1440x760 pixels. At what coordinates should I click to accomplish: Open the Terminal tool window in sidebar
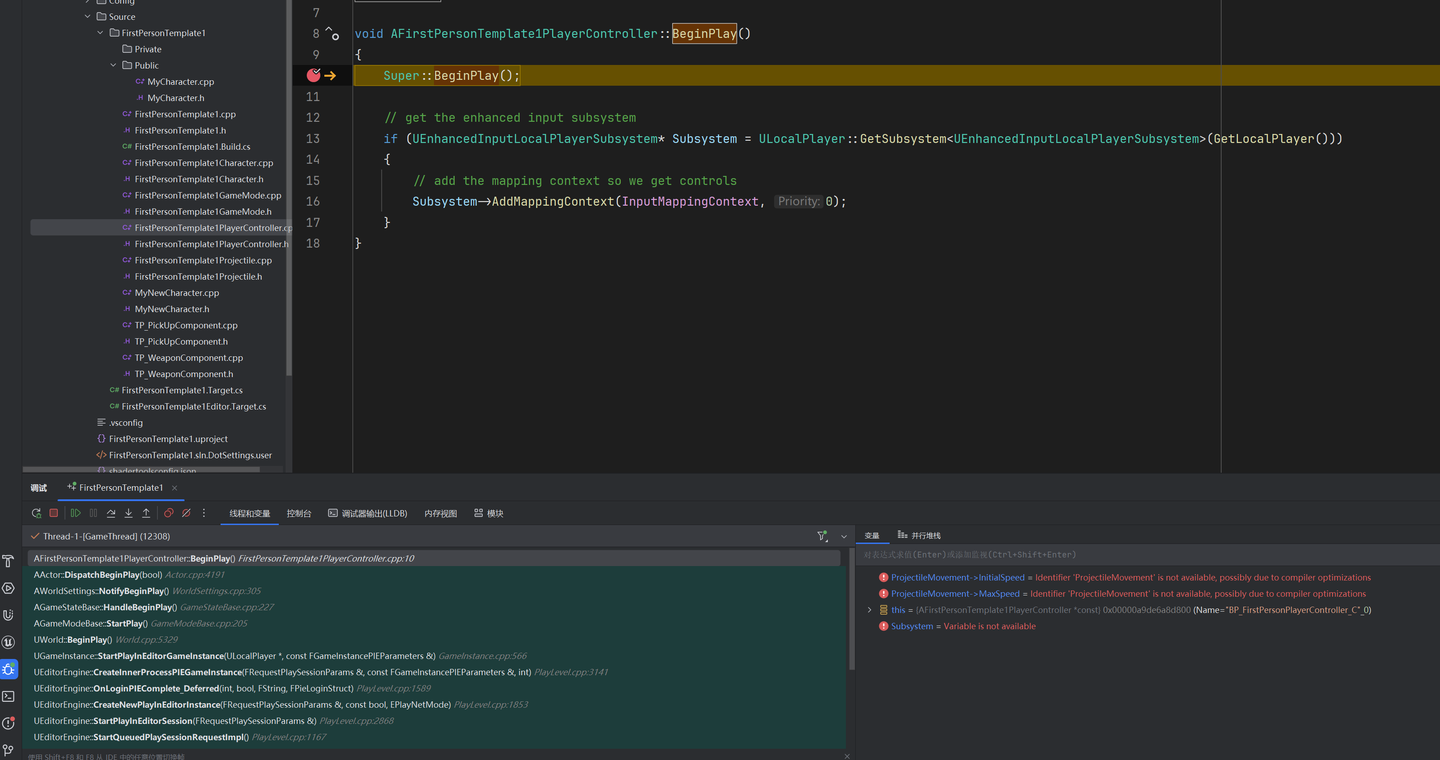(x=9, y=696)
